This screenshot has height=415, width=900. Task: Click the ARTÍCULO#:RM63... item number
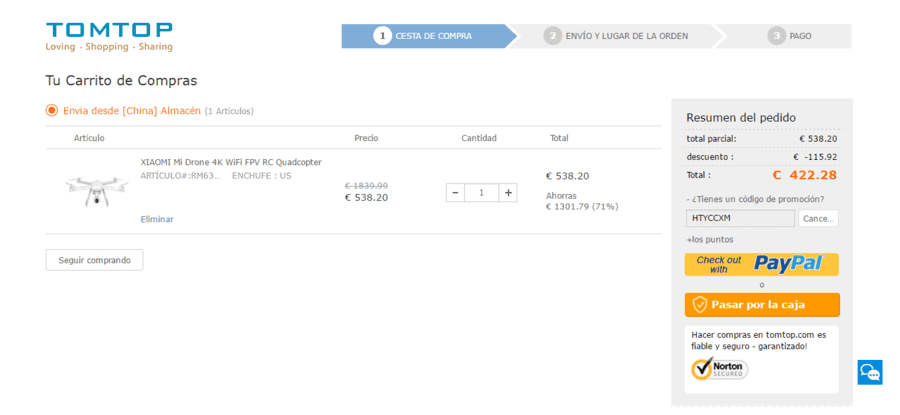pos(180,176)
